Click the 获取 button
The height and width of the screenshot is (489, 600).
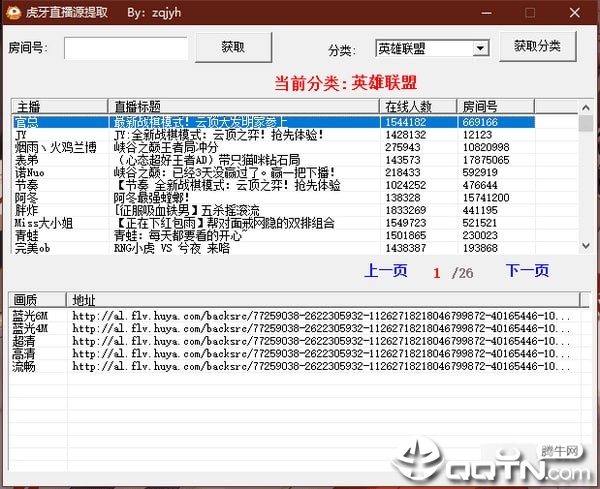click(x=233, y=47)
